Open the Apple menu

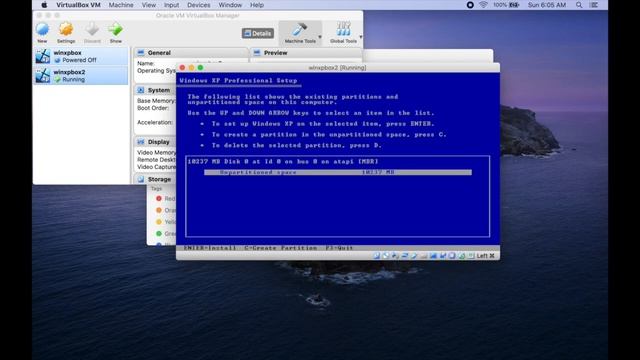click(44, 5)
